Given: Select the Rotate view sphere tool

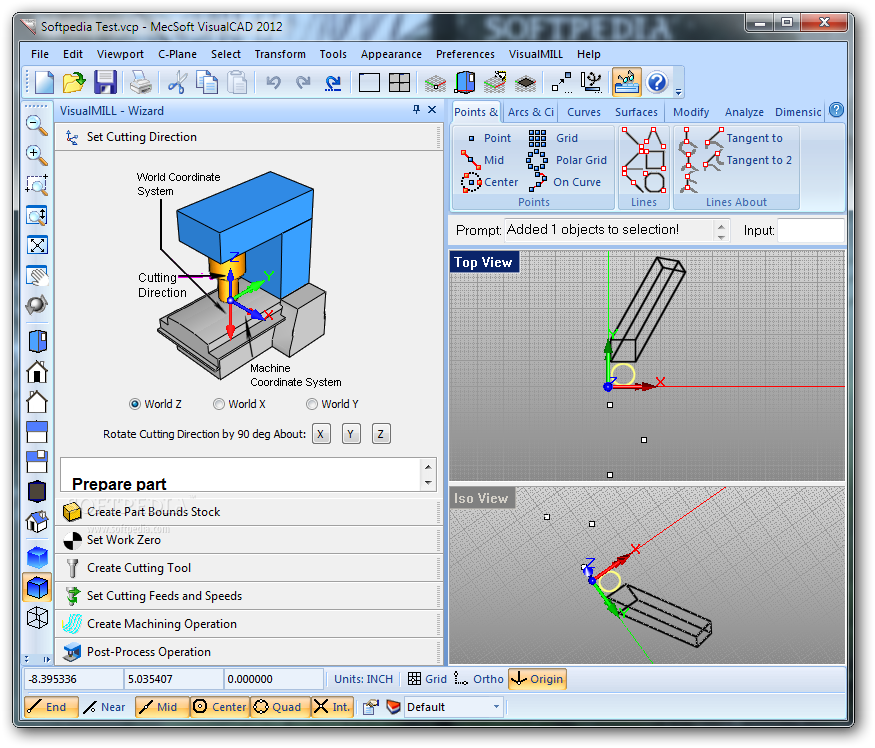Looking at the screenshot, I should (37, 305).
